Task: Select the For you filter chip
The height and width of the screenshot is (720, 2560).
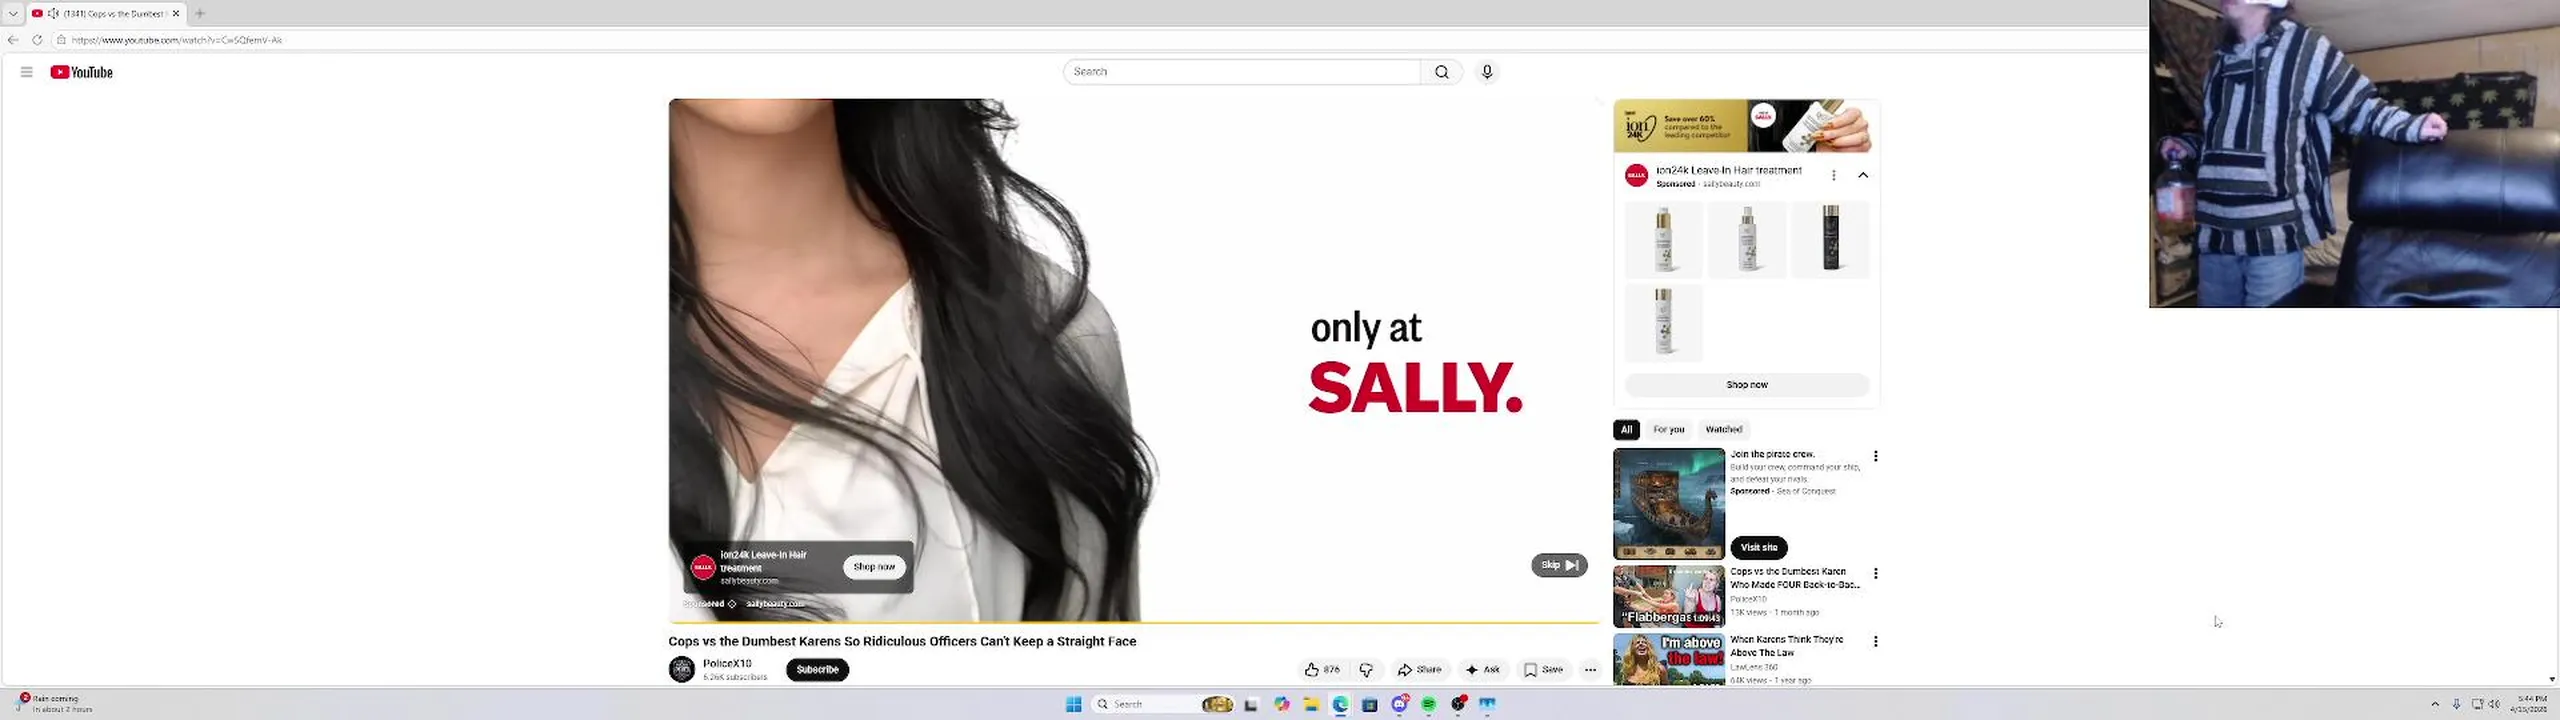Action: pyautogui.click(x=1669, y=429)
